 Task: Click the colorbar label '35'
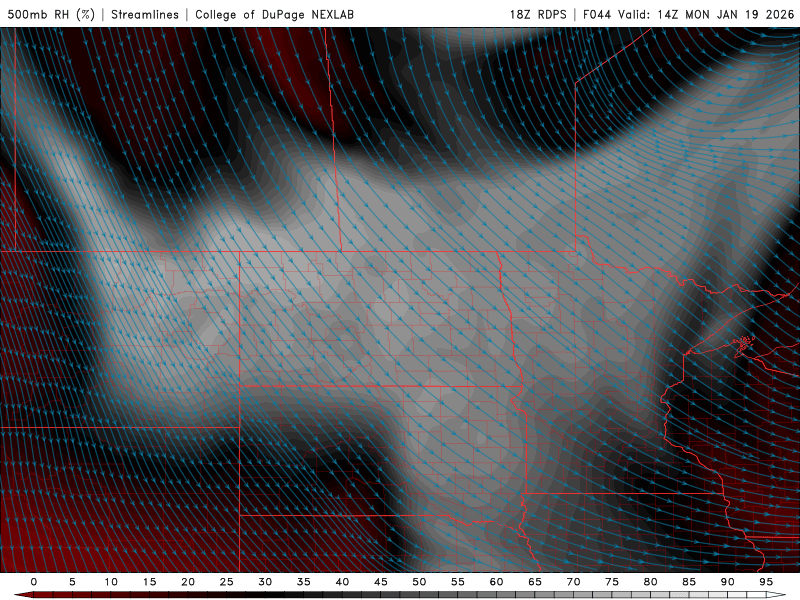coord(304,582)
